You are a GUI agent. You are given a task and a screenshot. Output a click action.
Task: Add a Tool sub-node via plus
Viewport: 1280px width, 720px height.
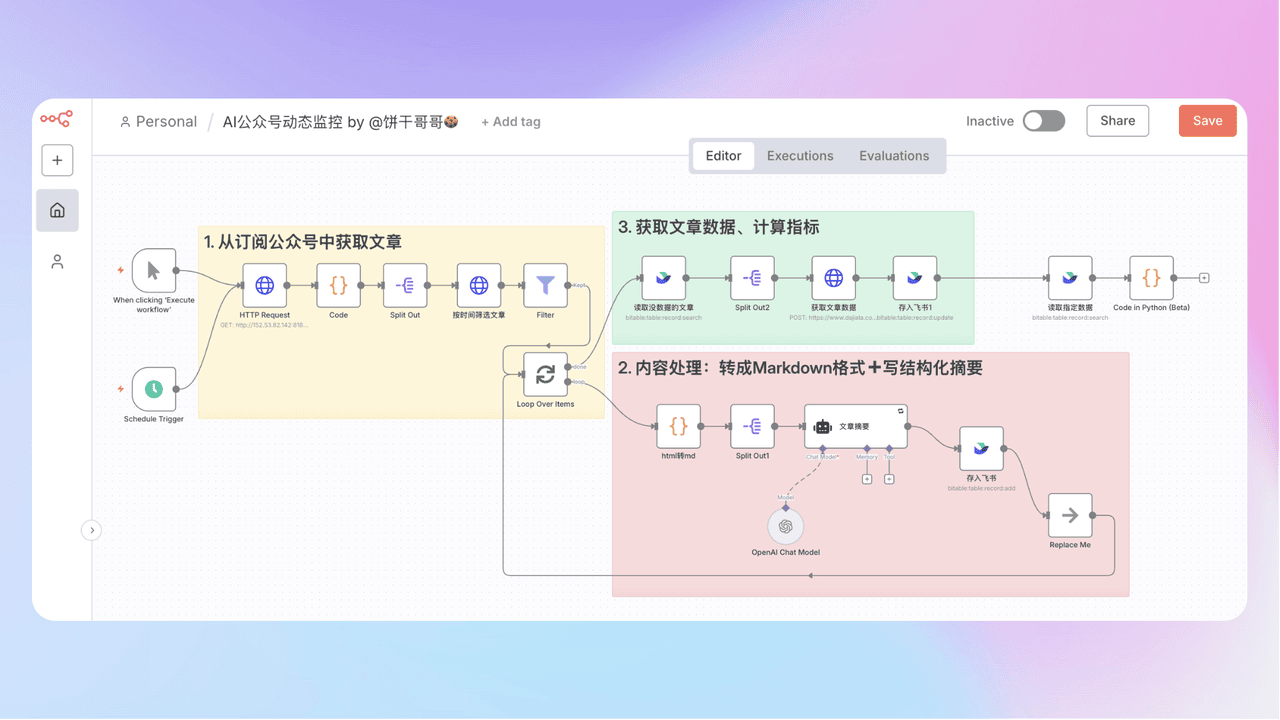[889, 479]
